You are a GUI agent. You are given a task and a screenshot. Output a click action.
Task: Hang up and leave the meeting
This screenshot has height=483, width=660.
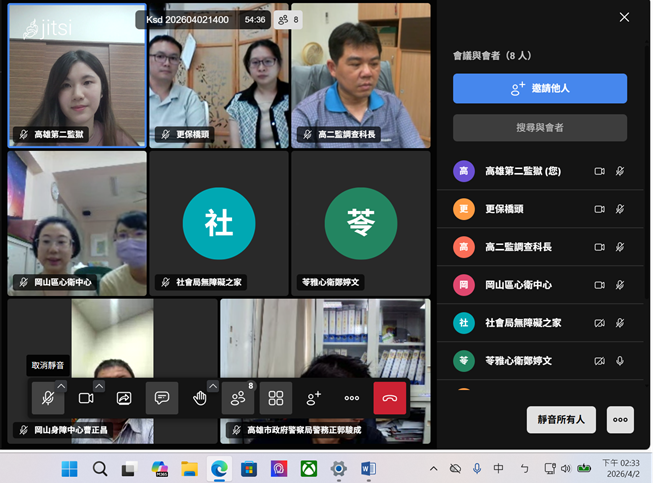pyautogui.click(x=390, y=398)
